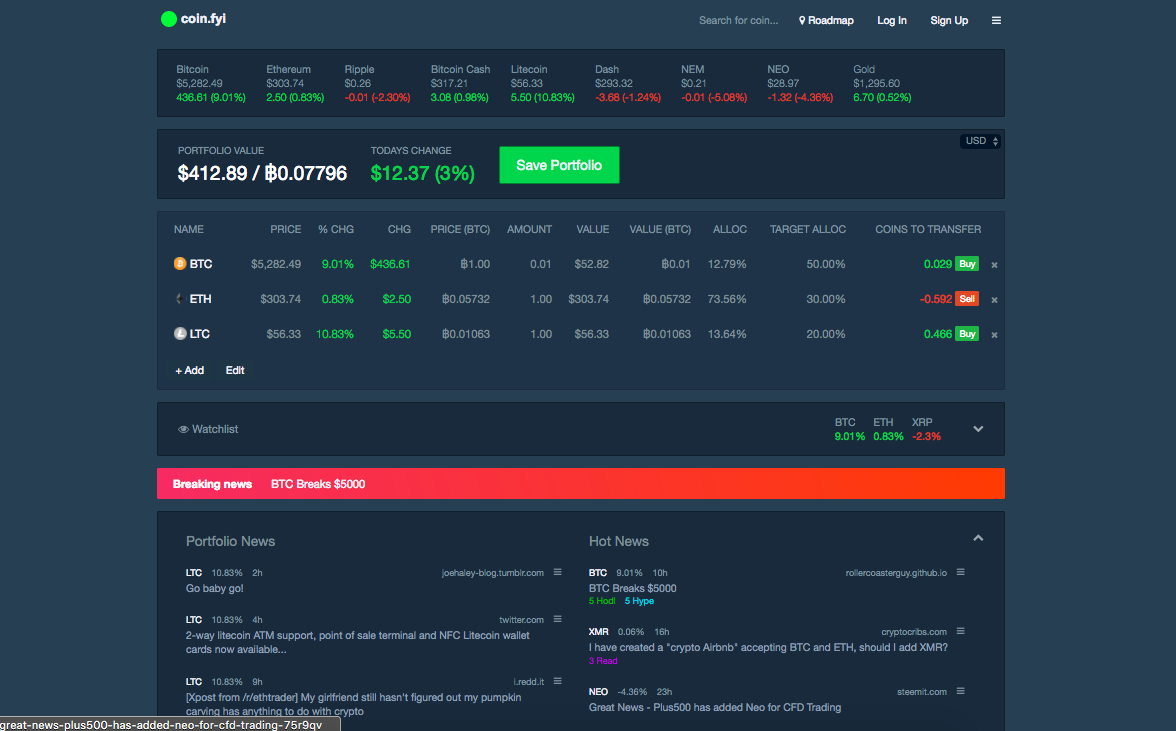Select Gold in the ticker bar
This screenshot has width=1176, height=731.
pos(882,82)
